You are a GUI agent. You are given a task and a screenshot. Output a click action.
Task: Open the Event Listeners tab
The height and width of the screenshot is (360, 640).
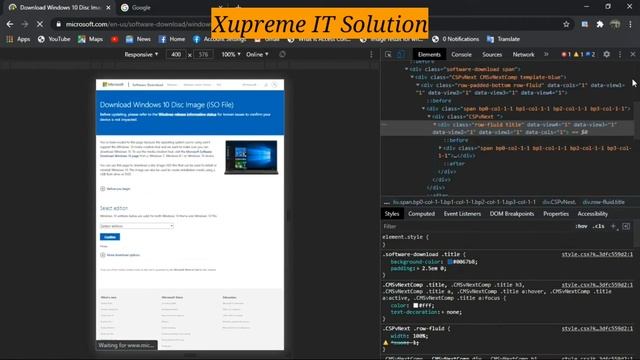[x=462, y=213]
